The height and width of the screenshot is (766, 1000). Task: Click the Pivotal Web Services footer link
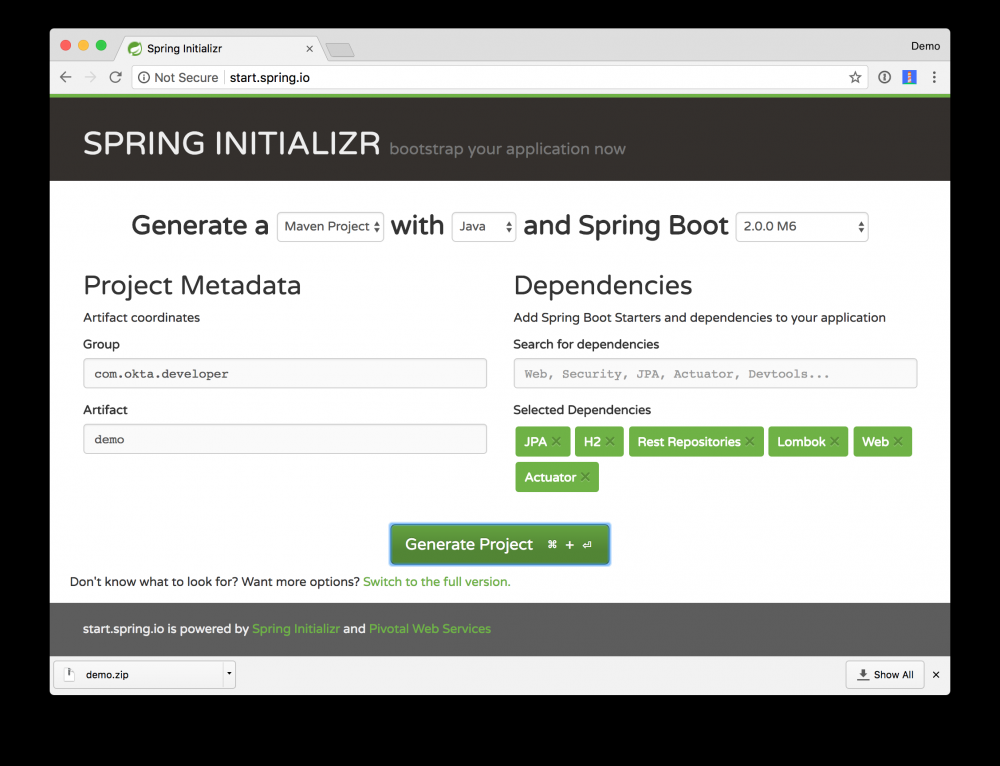tap(430, 628)
